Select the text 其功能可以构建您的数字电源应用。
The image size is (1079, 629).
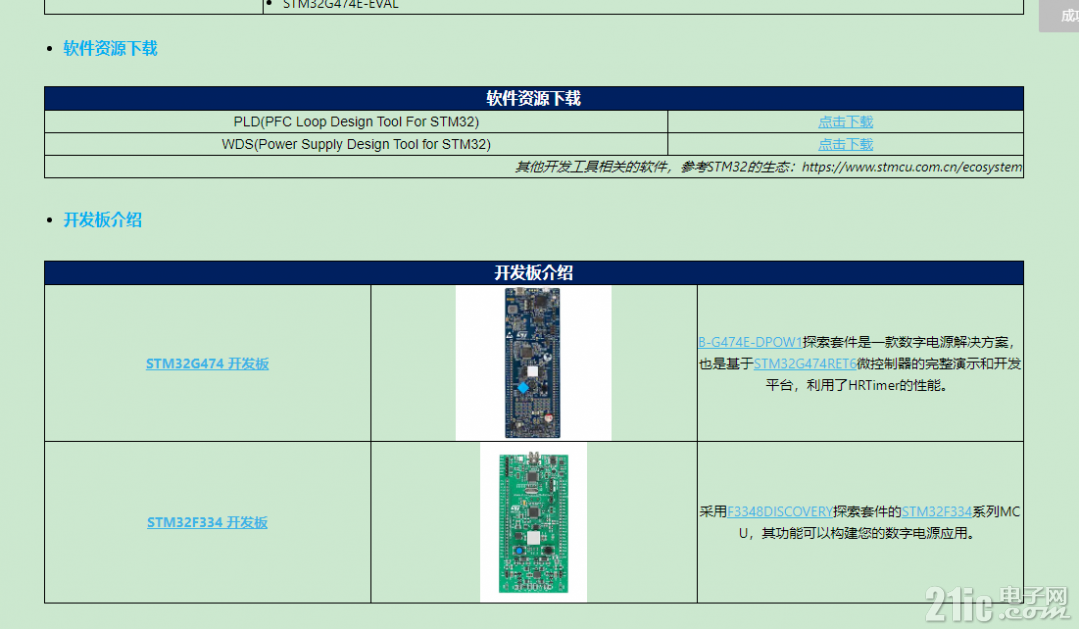tap(868, 533)
